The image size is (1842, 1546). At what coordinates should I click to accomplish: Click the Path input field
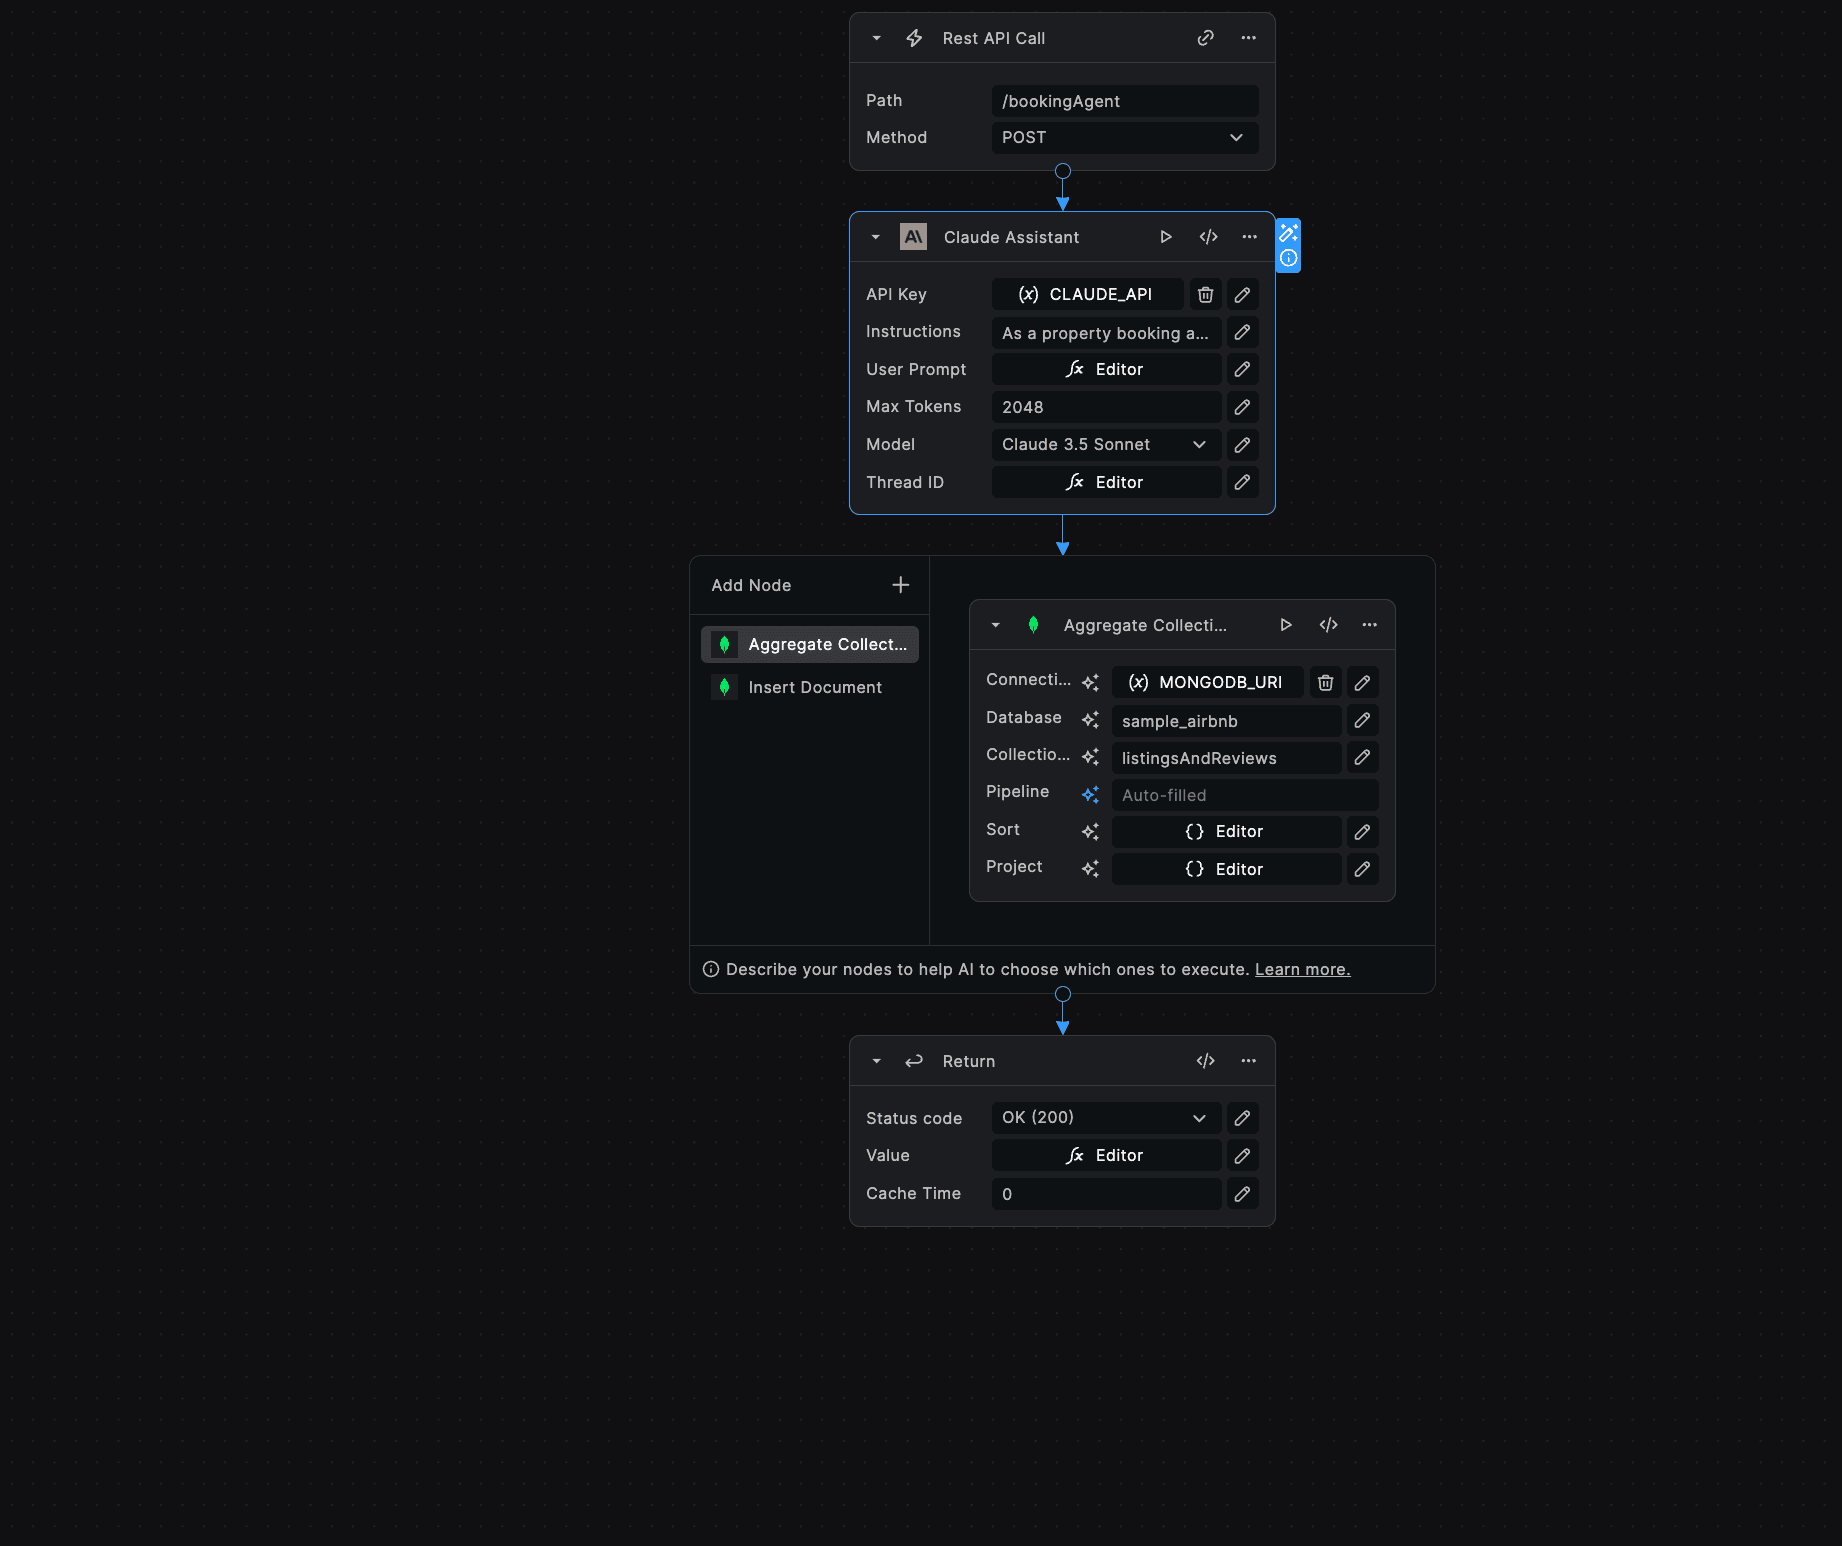(1124, 101)
